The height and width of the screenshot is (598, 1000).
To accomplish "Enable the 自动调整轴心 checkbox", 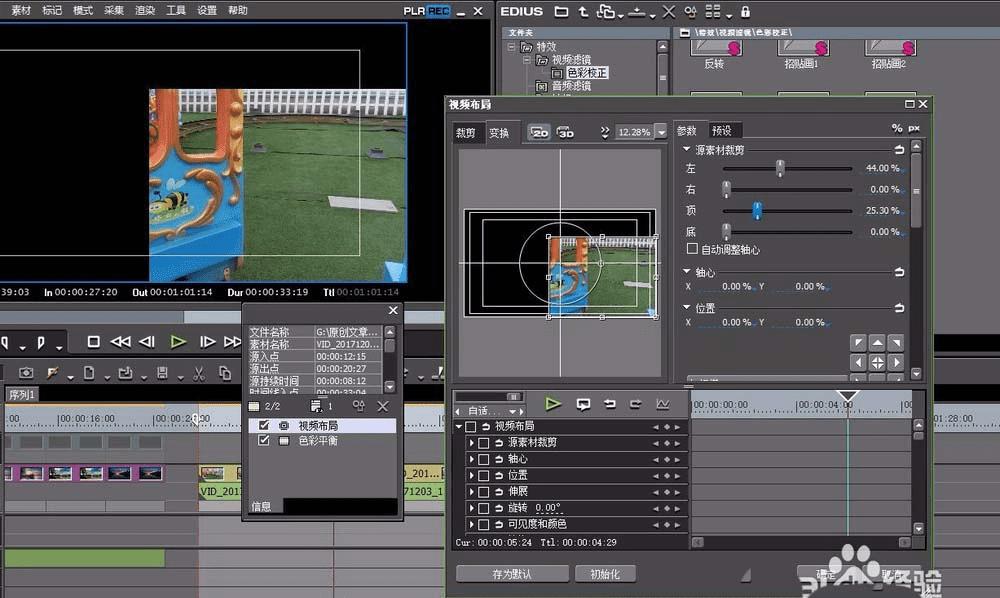I will point(692,249).
